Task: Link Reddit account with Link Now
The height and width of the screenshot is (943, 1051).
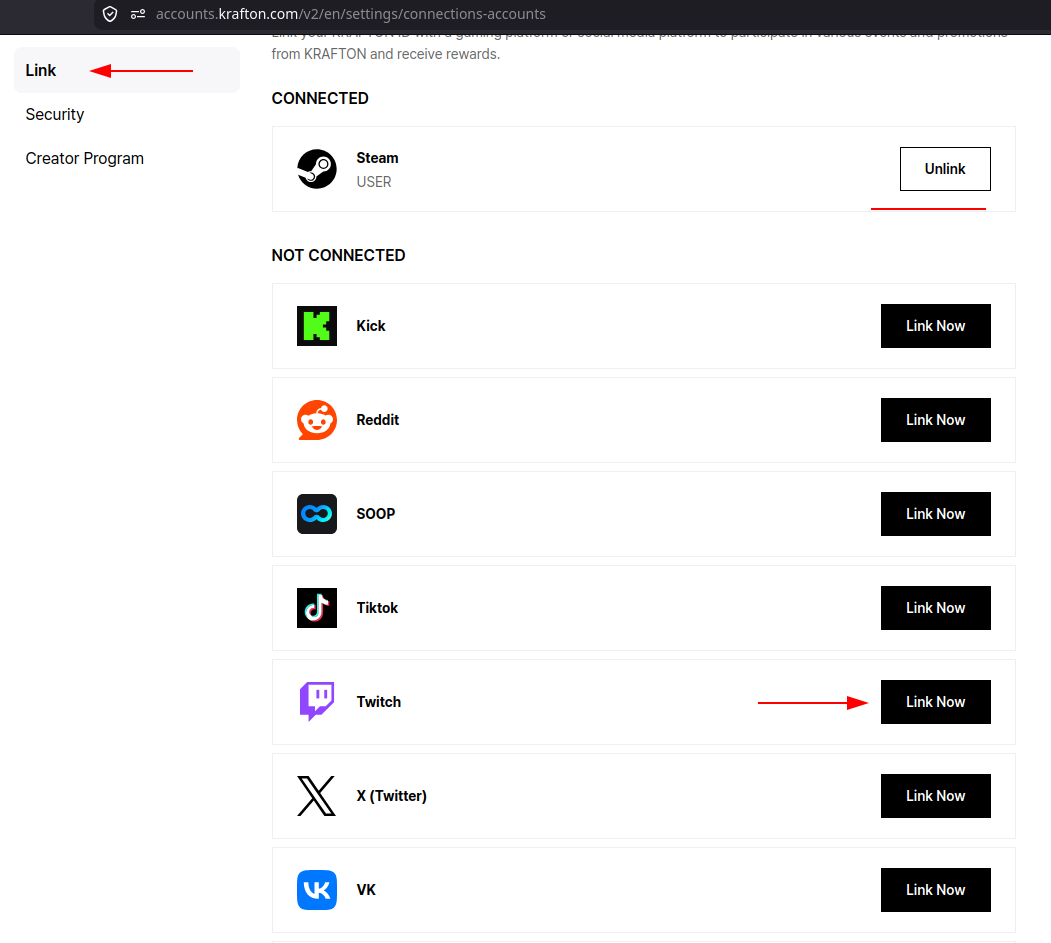Action: (936, 420)
